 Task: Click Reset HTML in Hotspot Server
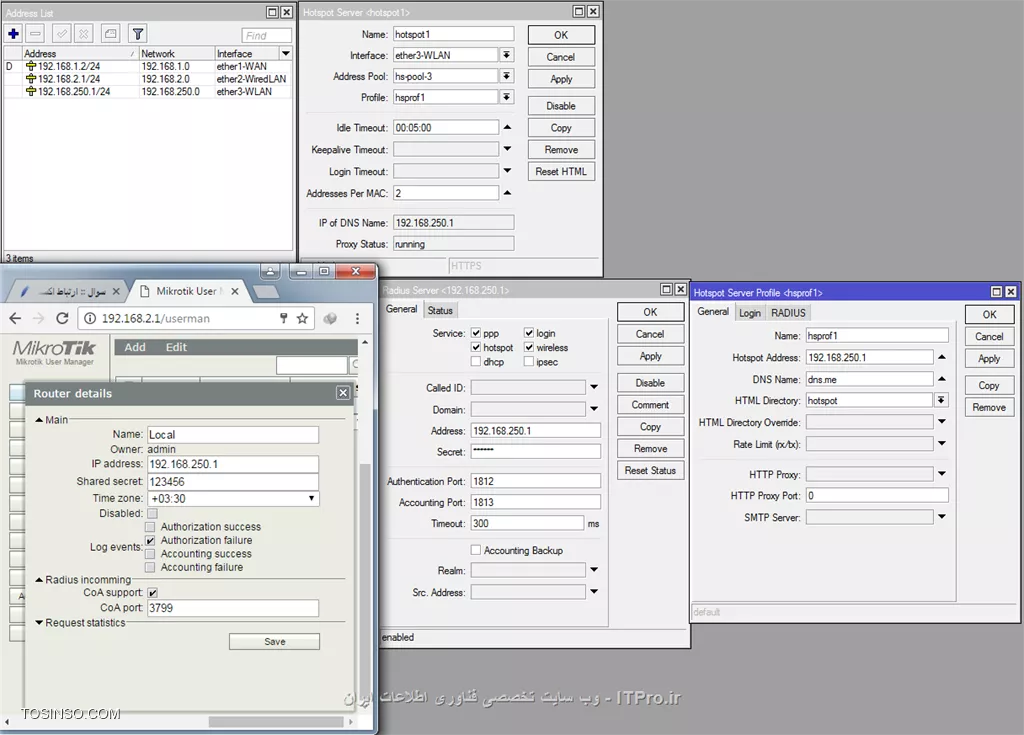click(x=561, y=171)
